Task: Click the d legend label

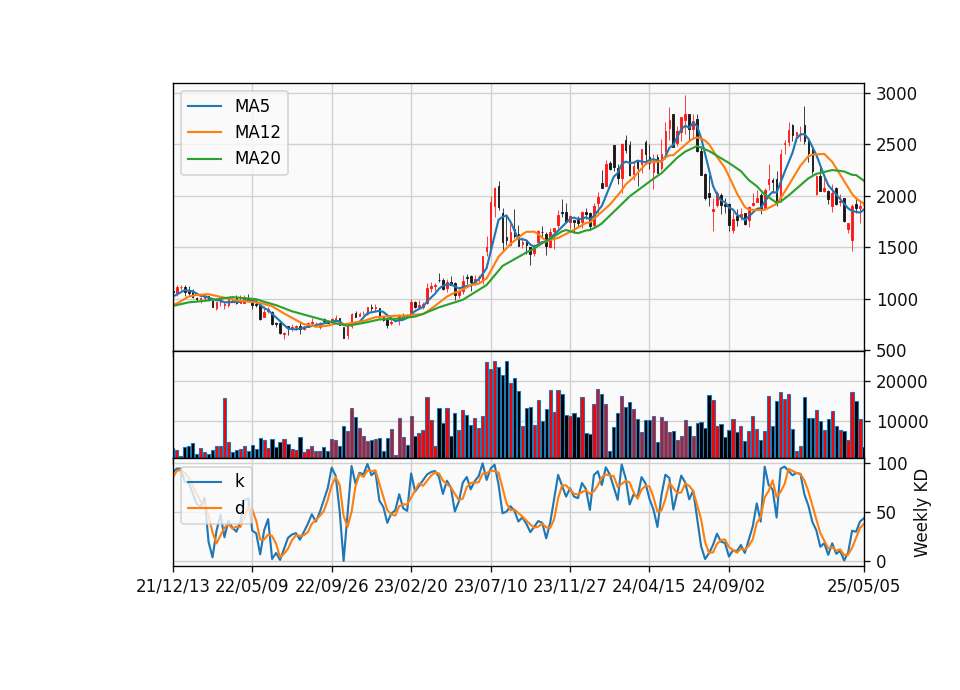Action: [240, 508]
